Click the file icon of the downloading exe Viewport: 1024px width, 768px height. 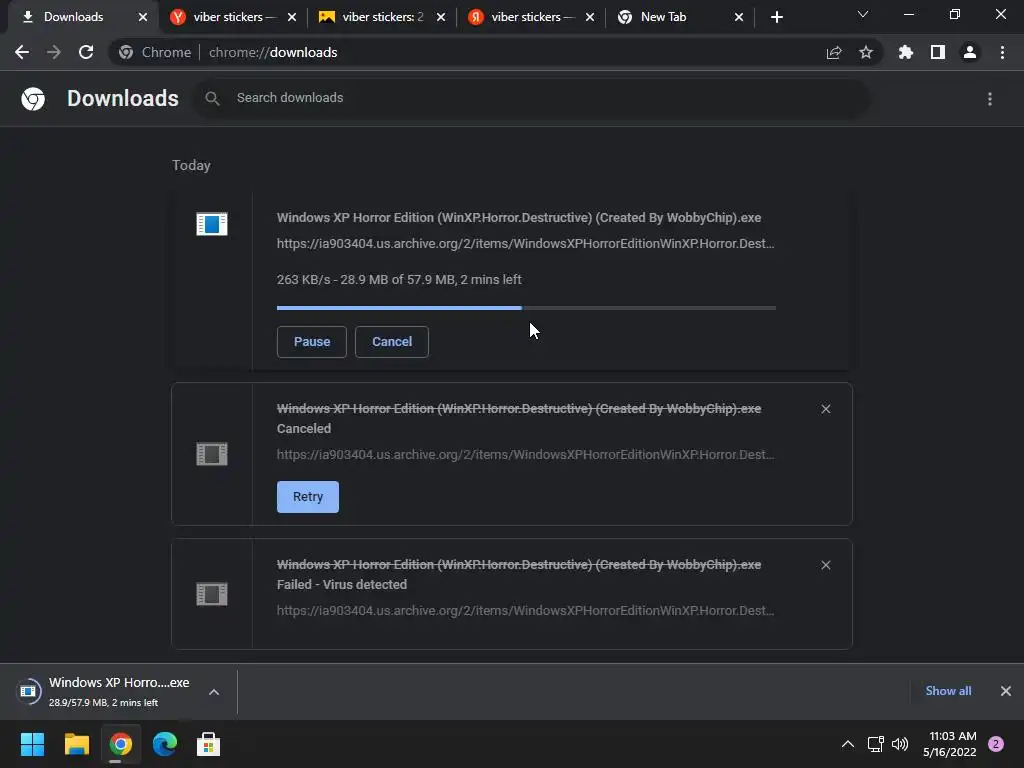pos(212,224)
